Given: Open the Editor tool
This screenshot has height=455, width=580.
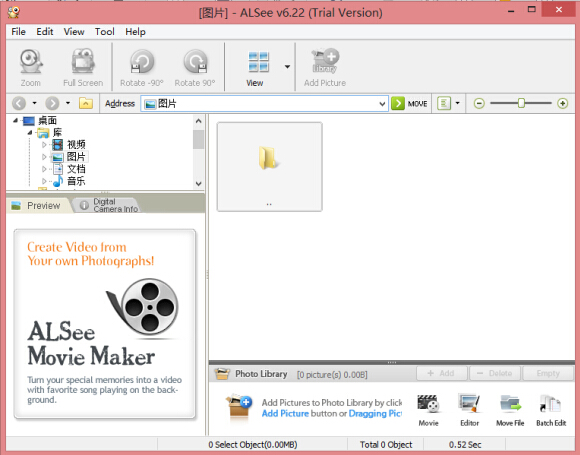Looking at the screenshot, I should click(469, 411).
